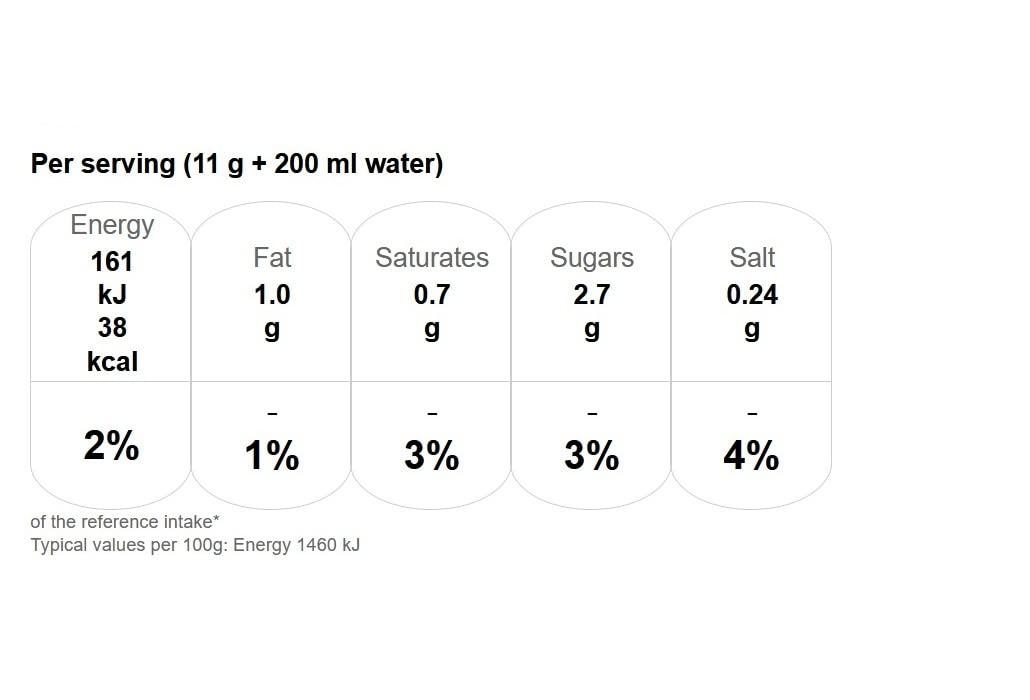Click the kcal unit text
Screen dimensions: 1030x700
pos(112,361)
